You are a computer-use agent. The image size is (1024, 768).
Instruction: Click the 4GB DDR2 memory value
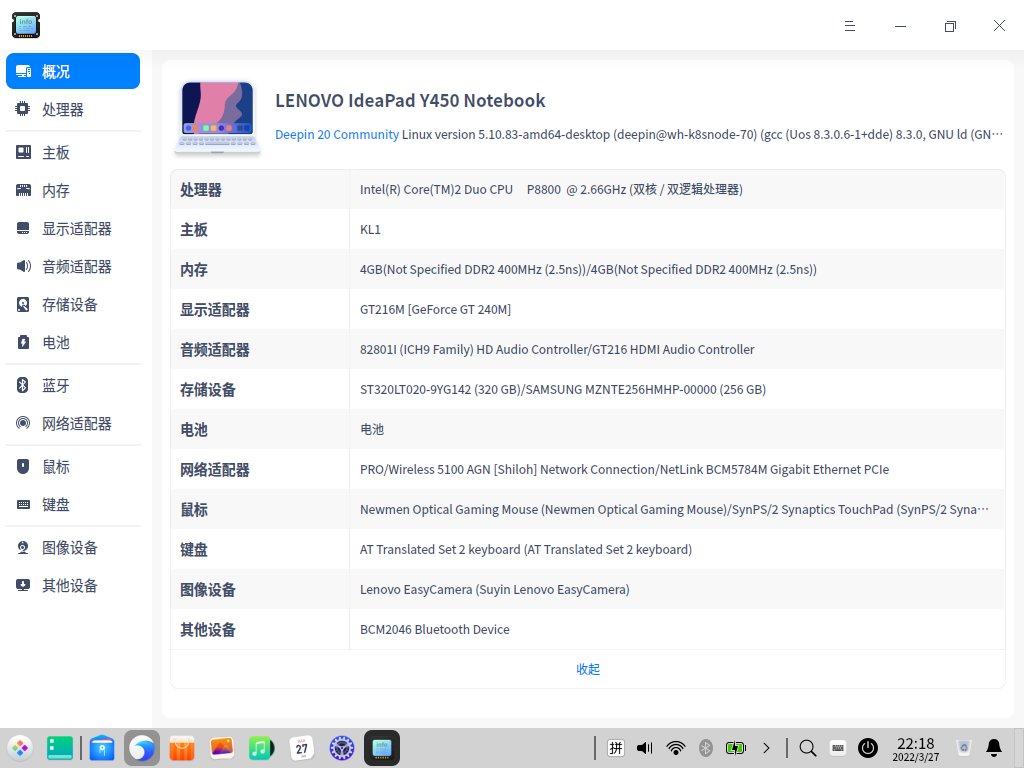click(x=588, y=270)
